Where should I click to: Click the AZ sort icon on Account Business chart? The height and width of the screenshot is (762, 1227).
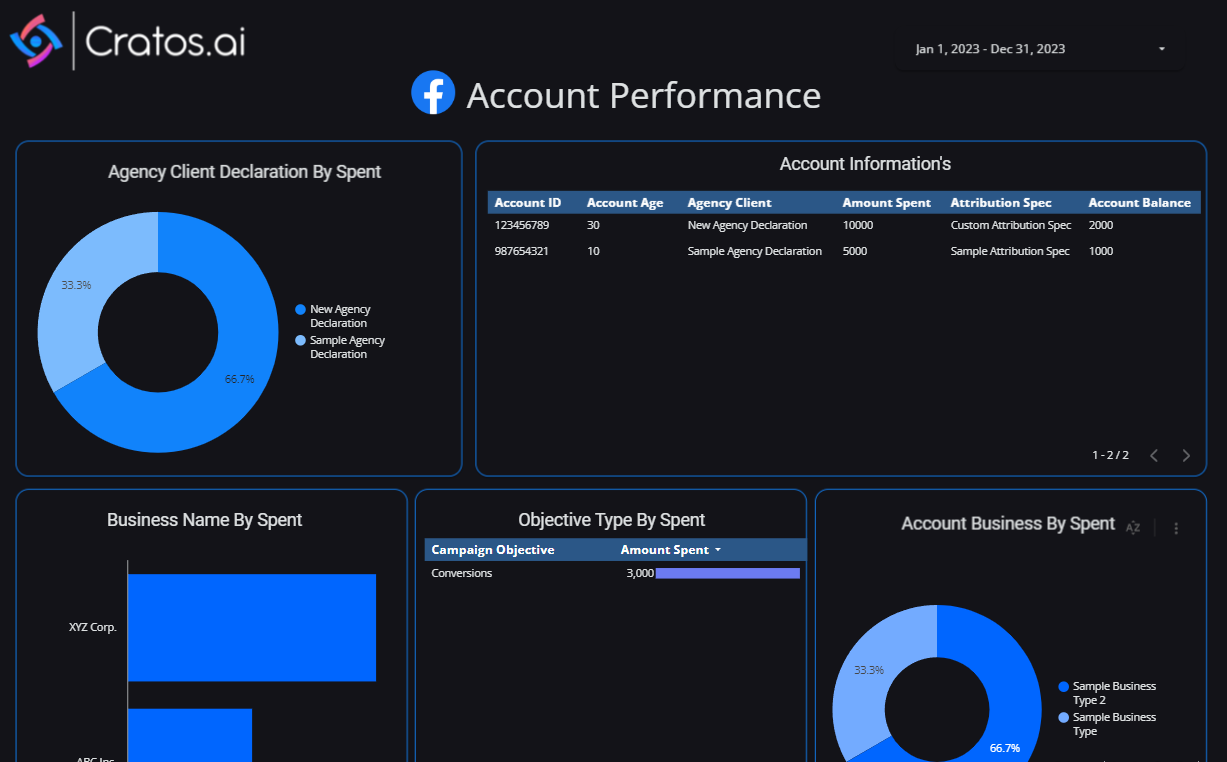(x=1133, y=527)
